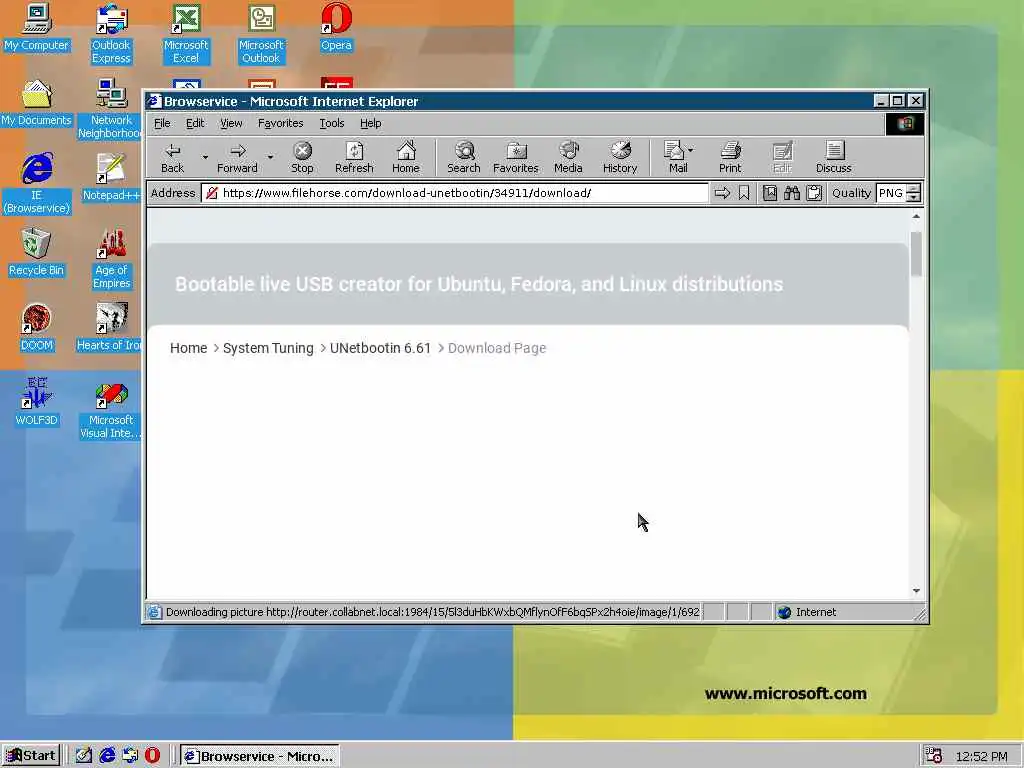The width and height of the screenshot is (1024, 768).
Task: Click the Windows logo throbber in the IE window
Action: point(904,123)
